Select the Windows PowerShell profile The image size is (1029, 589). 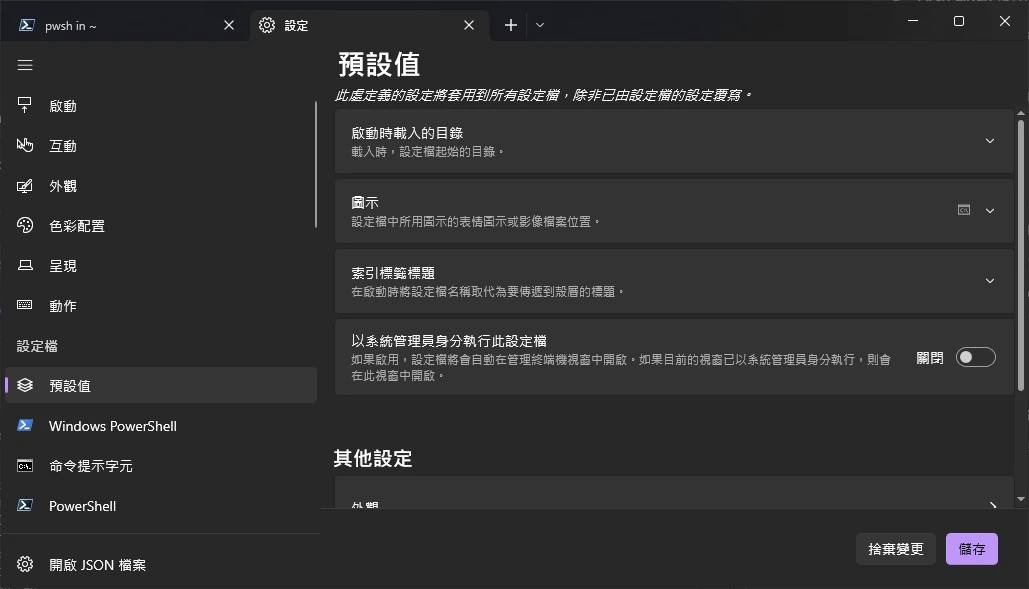tap(112, 426)
